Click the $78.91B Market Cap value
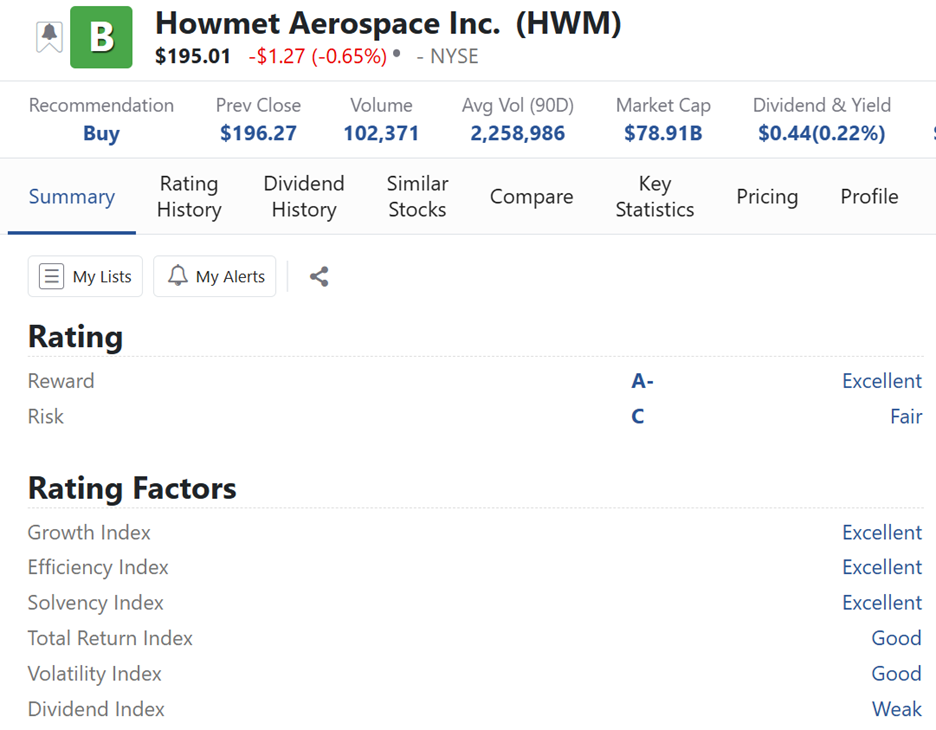The height and width of the screenshot is (730, 936). coord(662,134)
